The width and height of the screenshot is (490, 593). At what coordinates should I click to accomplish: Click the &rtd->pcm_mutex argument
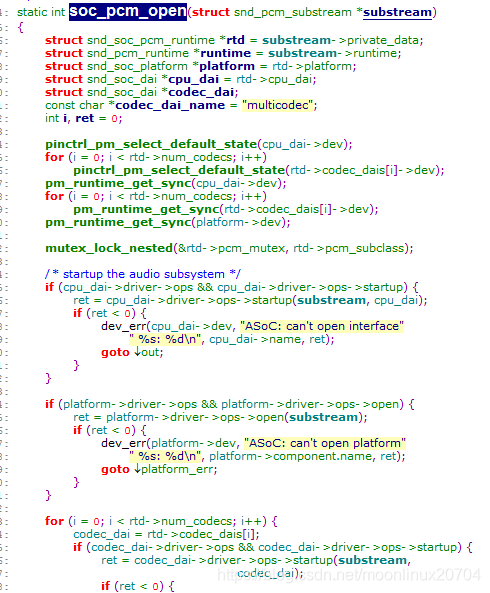pyautogui.click(x=231, y=248)
